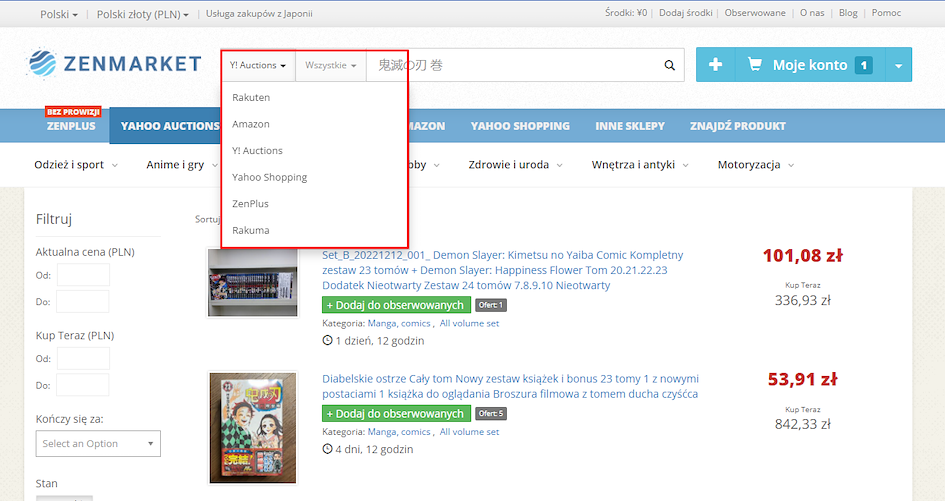The height and width of the screenshot is (501, 945).
Task: Open Manga, comics link in first listing
Action: tap(399, 323)
